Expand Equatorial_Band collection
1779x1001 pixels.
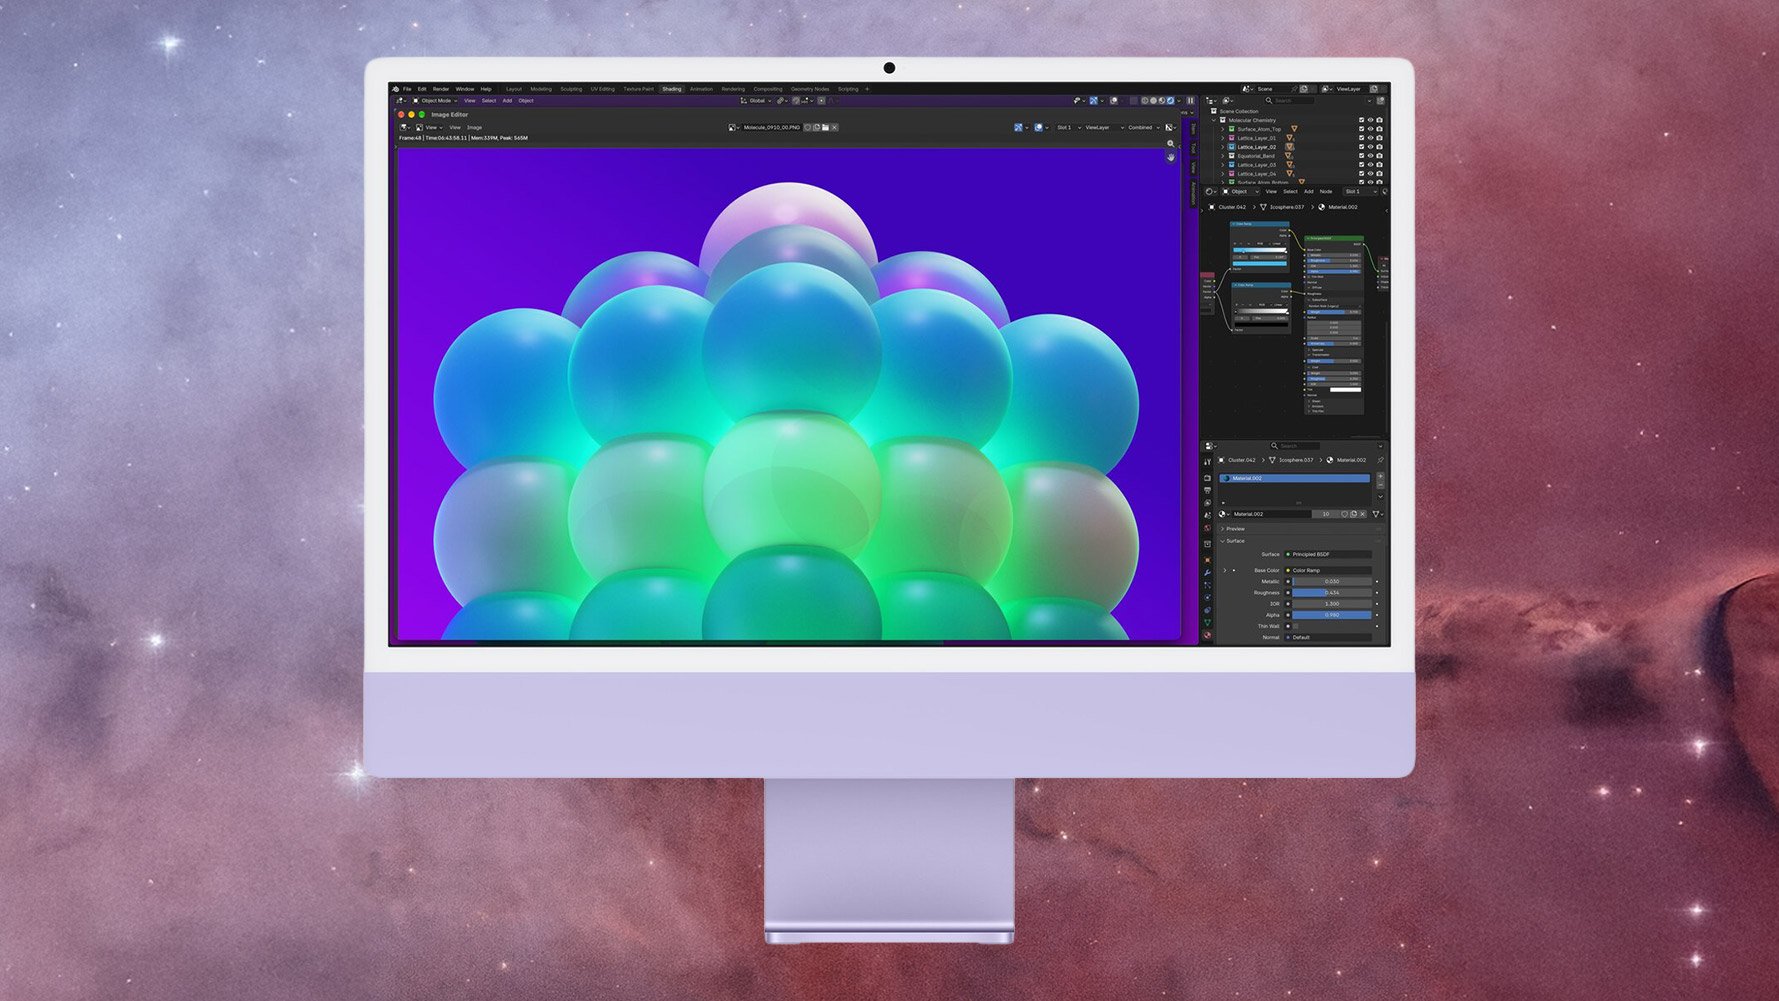coord(1222,156)
